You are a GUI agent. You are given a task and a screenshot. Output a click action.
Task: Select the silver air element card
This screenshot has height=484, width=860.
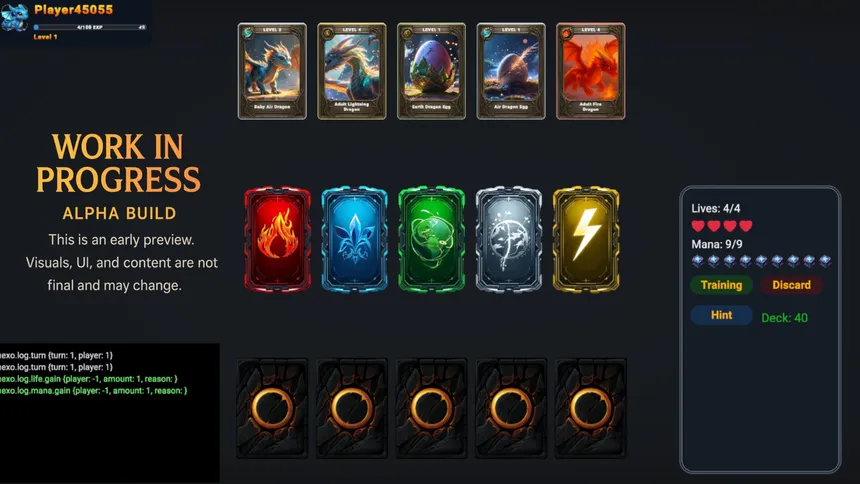(508, 239)
